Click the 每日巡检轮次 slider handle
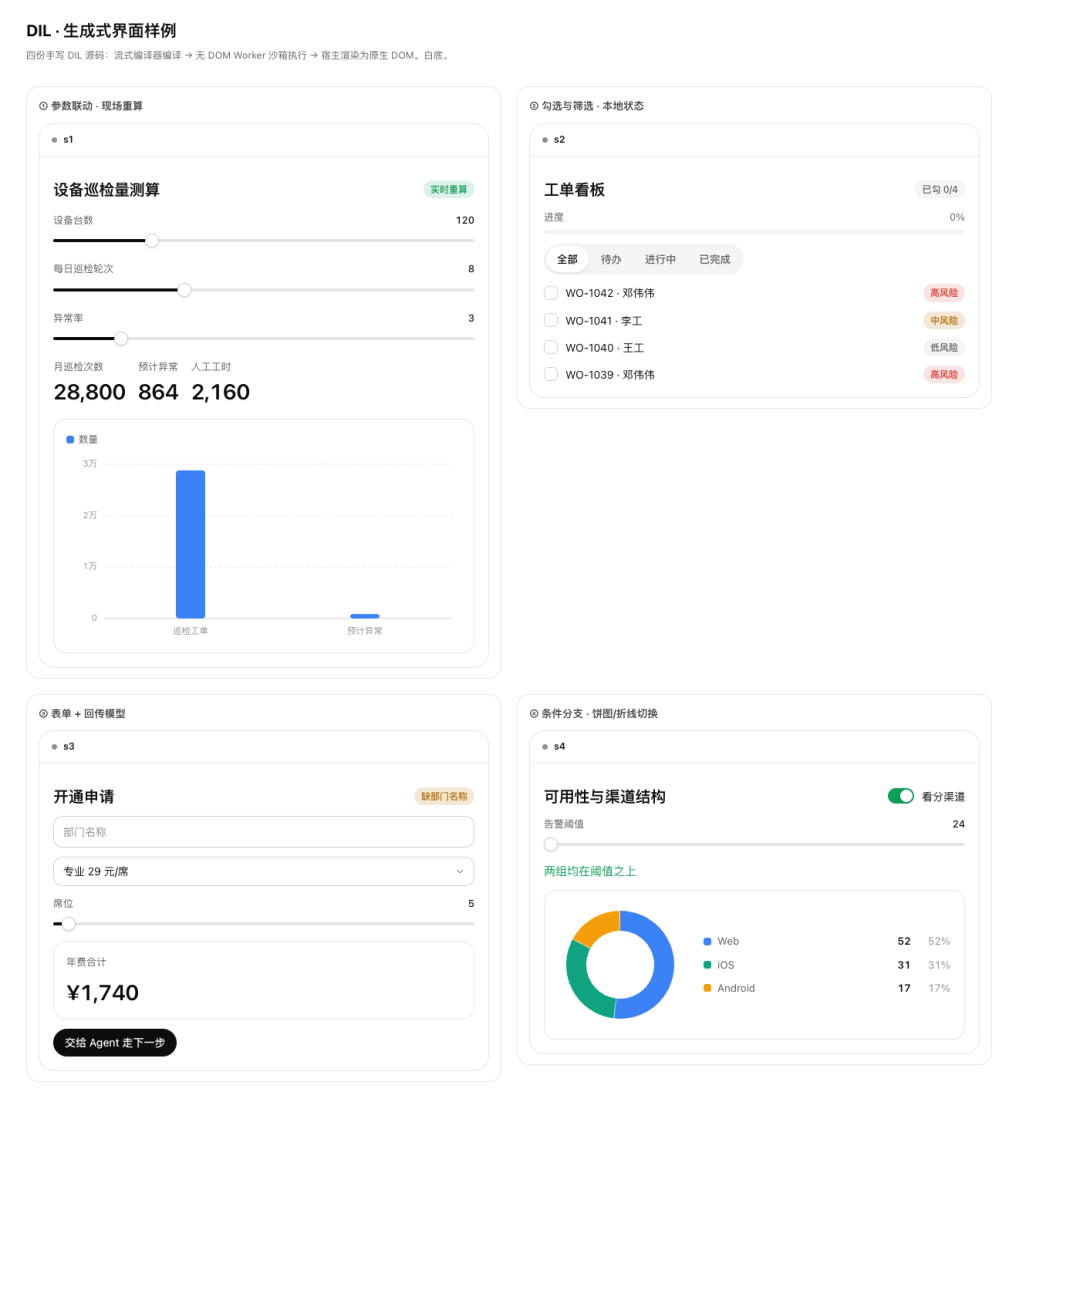 (x=184, y=290)
